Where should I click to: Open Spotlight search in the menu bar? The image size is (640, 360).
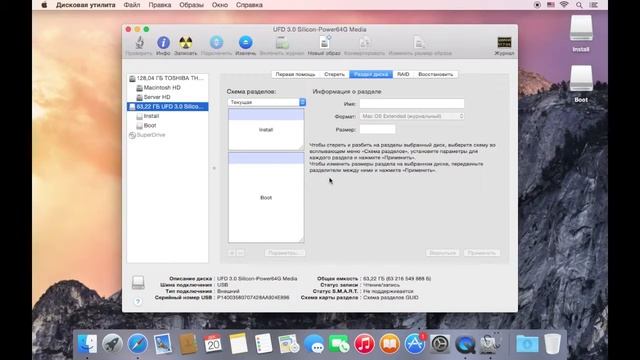click(579, 5)
